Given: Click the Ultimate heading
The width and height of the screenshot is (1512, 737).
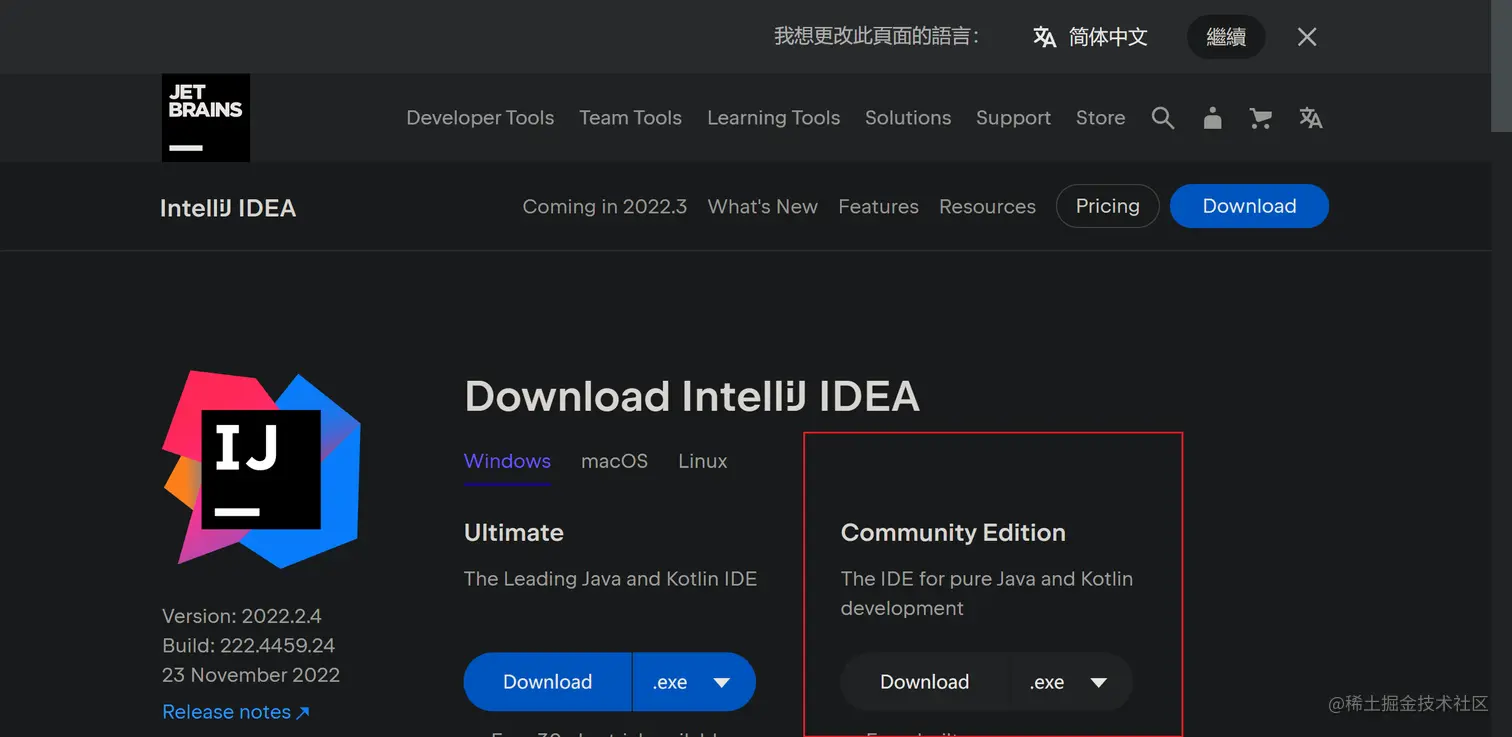Looking at the screenshot, I should pyautogui.click(x=514, y=533).
